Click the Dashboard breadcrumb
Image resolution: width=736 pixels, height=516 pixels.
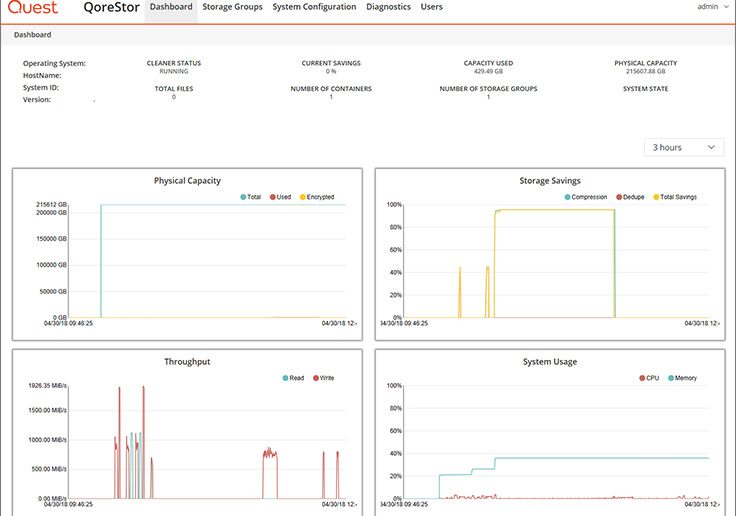point(32,35)
